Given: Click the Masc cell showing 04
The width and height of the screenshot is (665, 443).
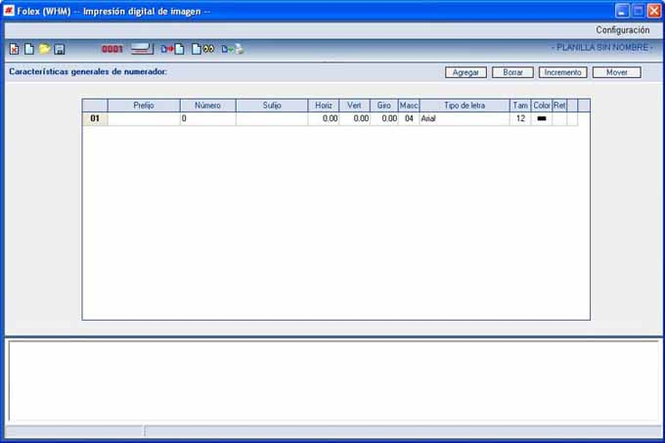Looking at the screenshot, I should (x=409, y=119).
